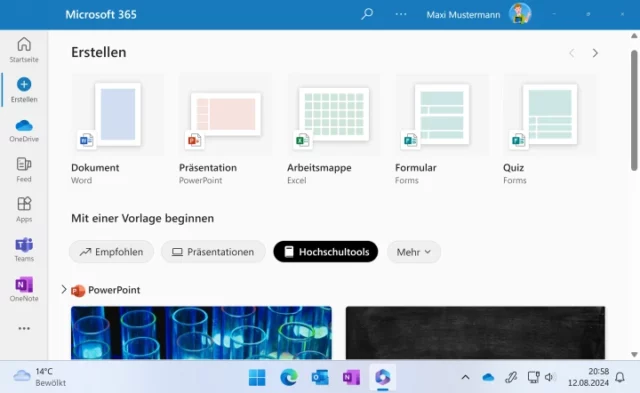This screenshot has width=640, height=393.
Task: Select the Empfohlen template filter
Action: coord(111,252)
